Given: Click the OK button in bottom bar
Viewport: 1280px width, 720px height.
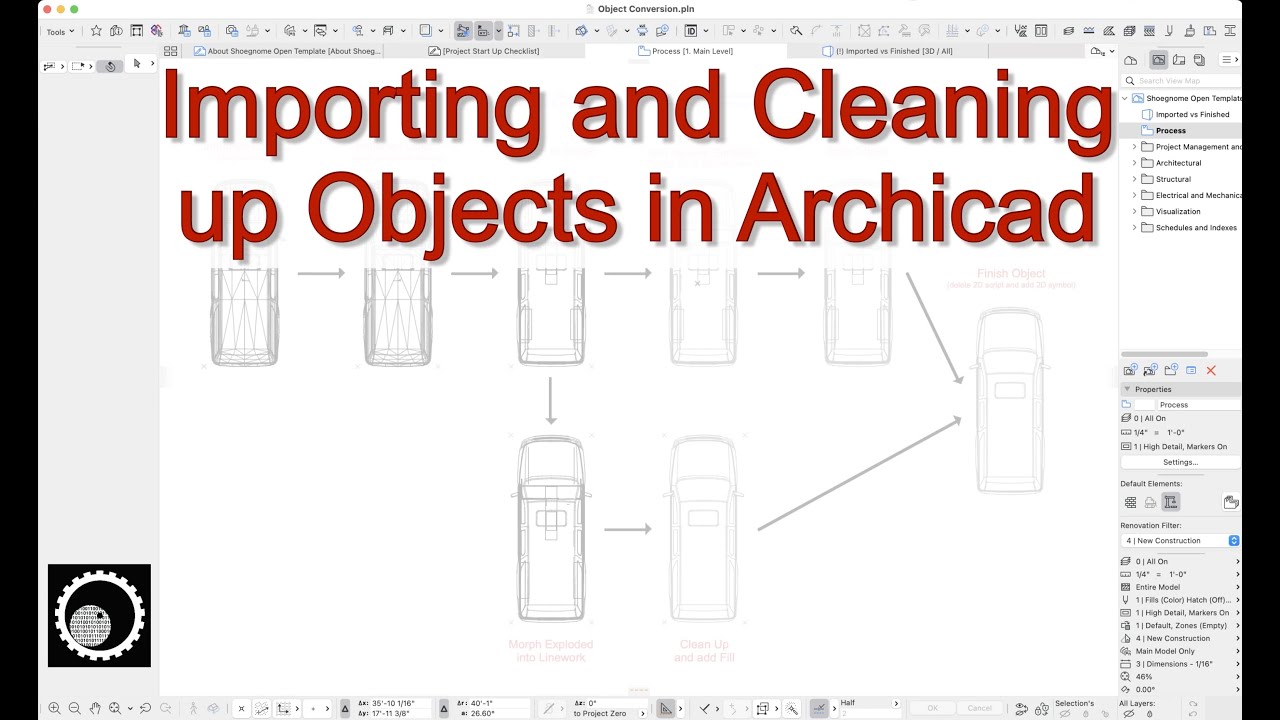Looking at the screenshot, I should pos(932,708).
